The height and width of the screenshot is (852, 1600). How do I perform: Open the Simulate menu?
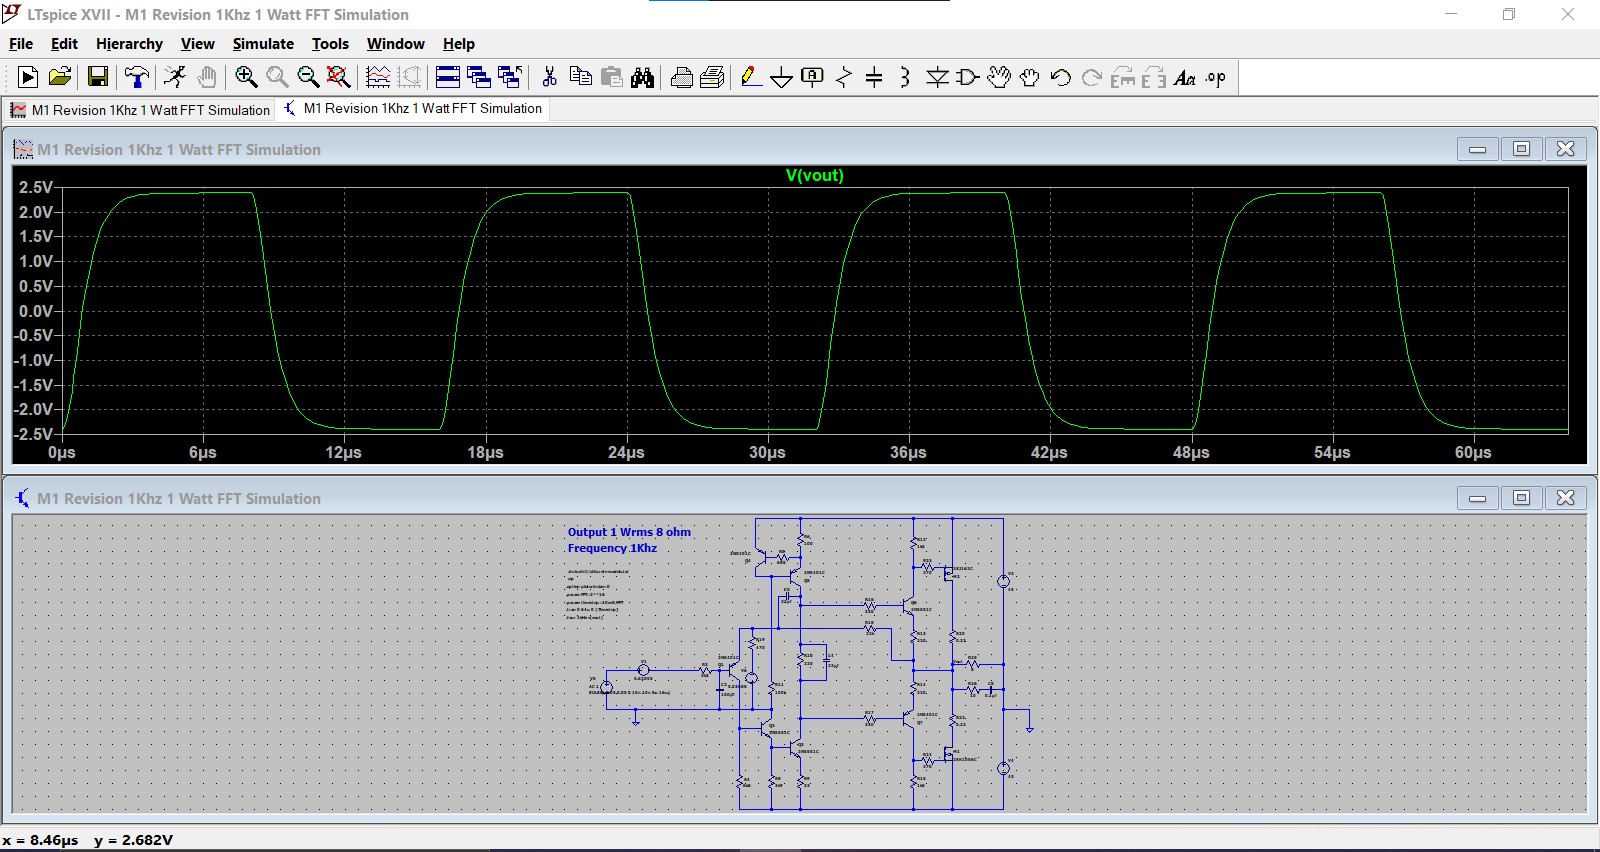click(x=263, y=44)
